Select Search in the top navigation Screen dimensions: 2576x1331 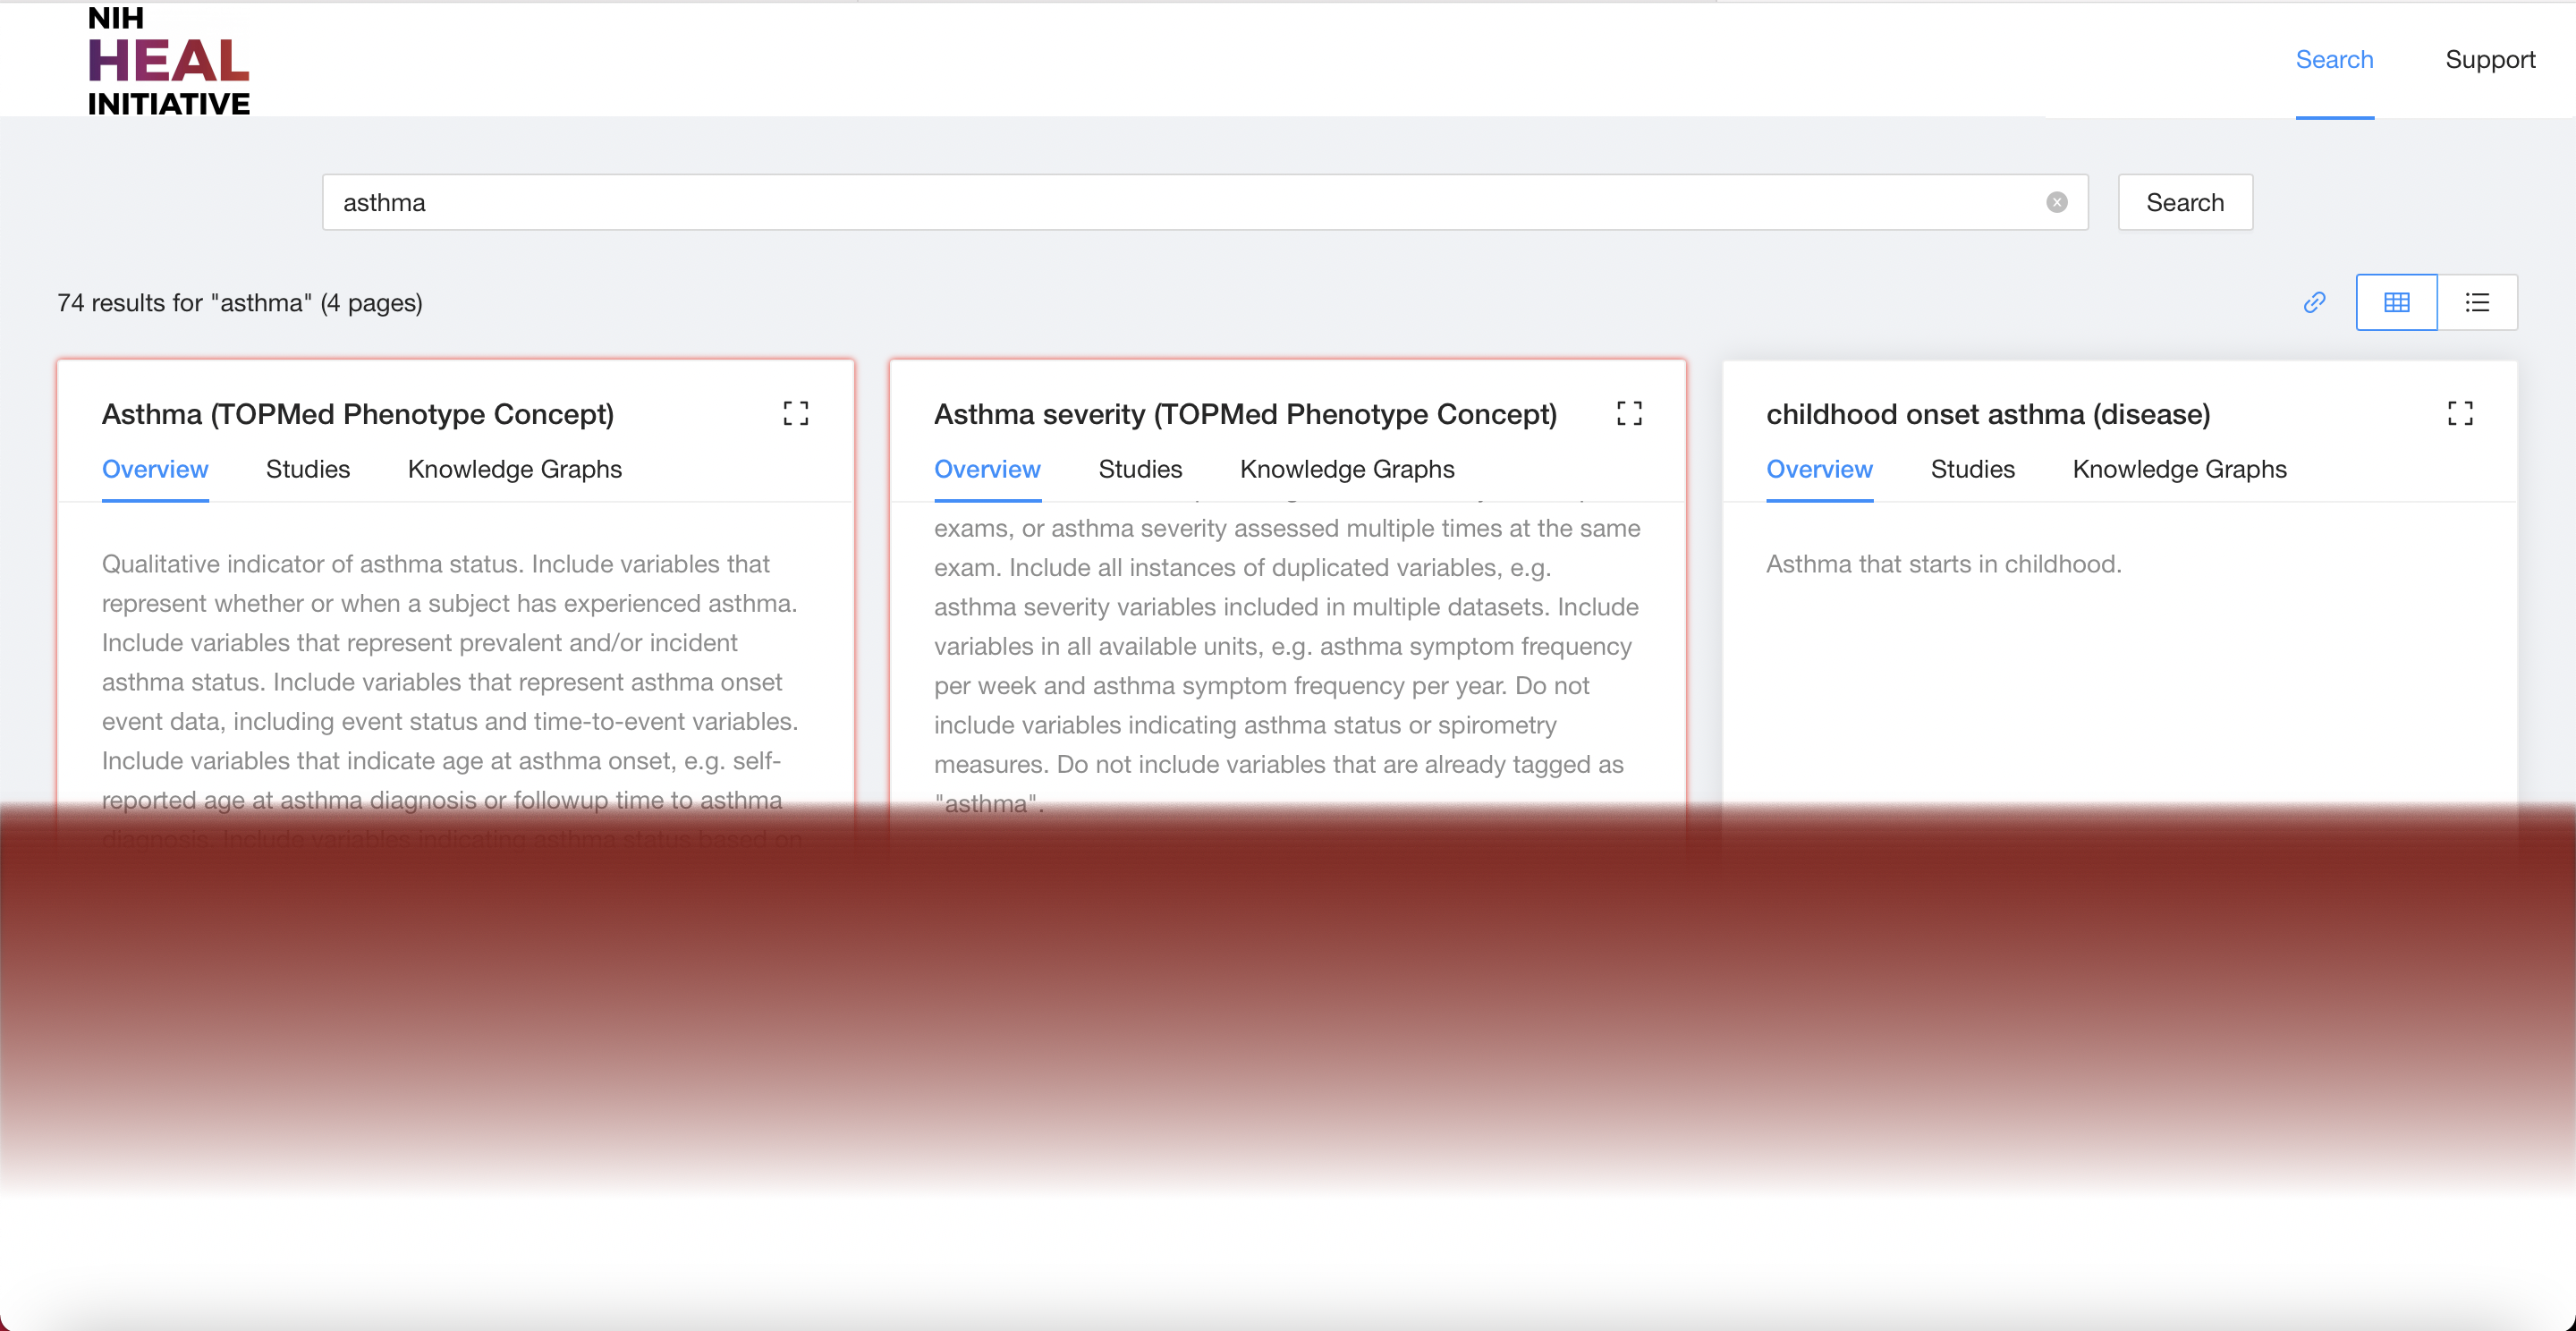click(x=2334, y=59)
